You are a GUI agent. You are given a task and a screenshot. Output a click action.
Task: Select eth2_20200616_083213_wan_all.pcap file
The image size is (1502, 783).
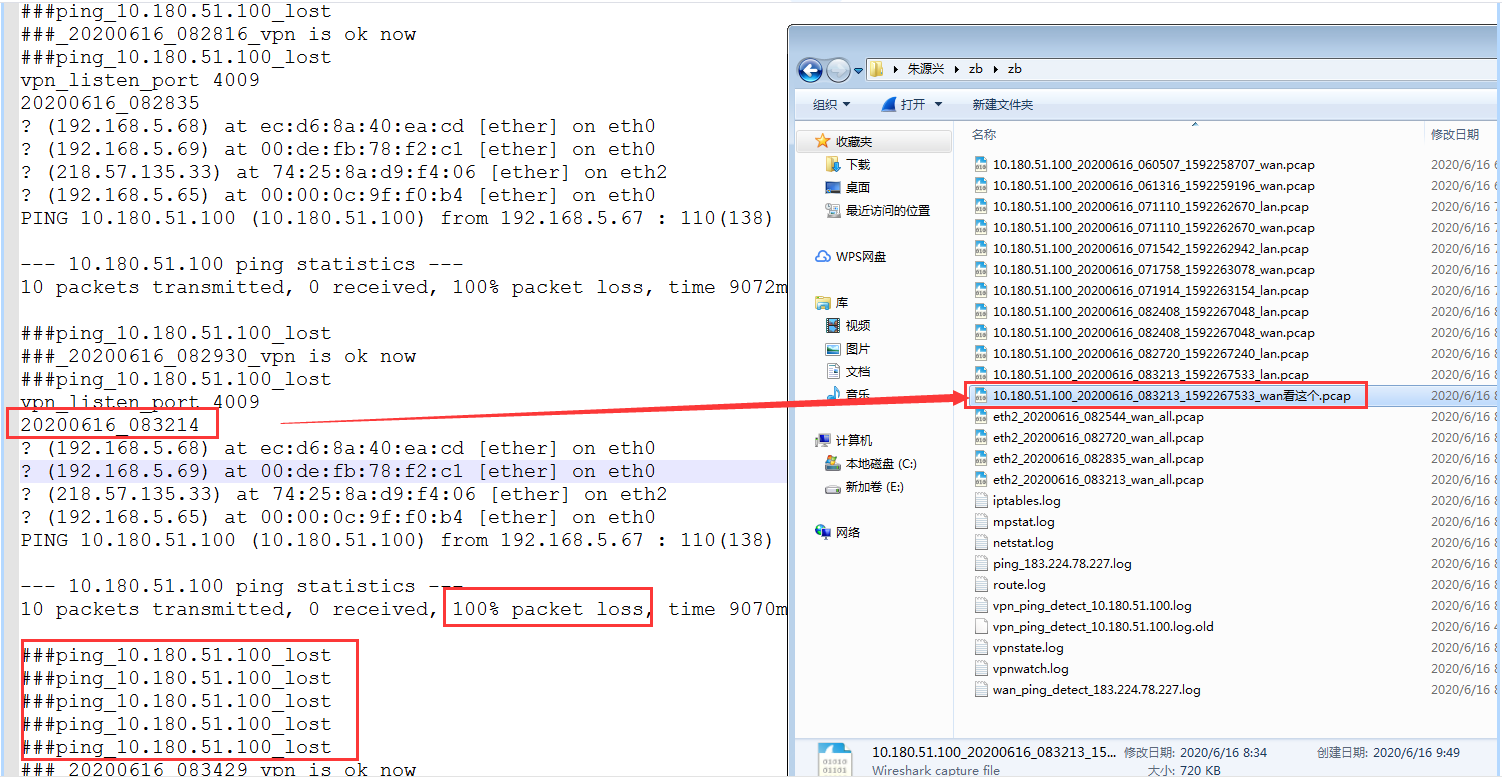click(1097, 480)
